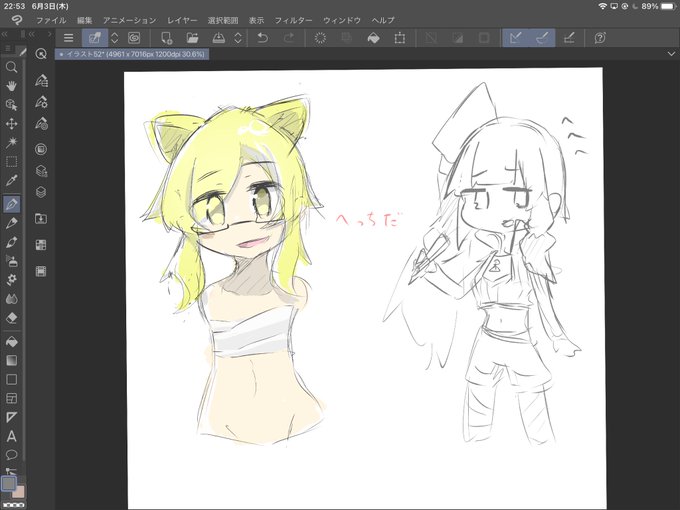Open the 編集 menu
This screenshot has width=680, height=510.
(x=85, y=20)
